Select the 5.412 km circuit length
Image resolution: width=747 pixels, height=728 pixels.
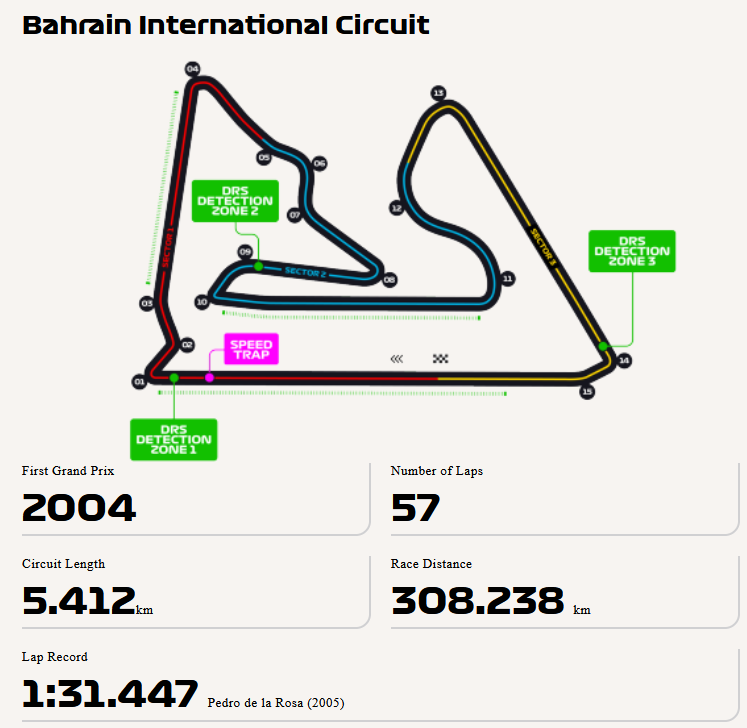[79, 600]
